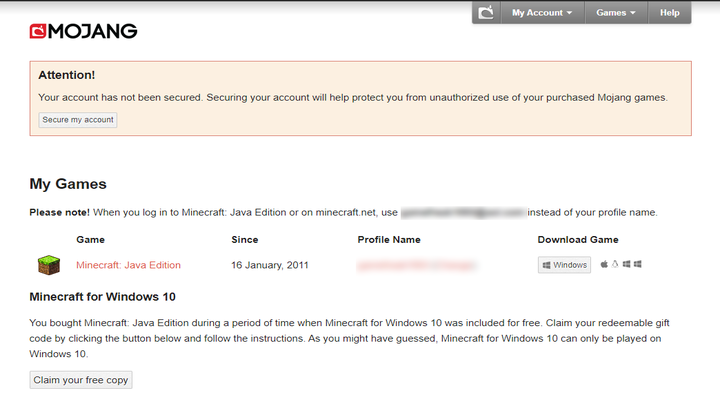
Task: Download the Linux version via the penguin icon
Action: 614,265
